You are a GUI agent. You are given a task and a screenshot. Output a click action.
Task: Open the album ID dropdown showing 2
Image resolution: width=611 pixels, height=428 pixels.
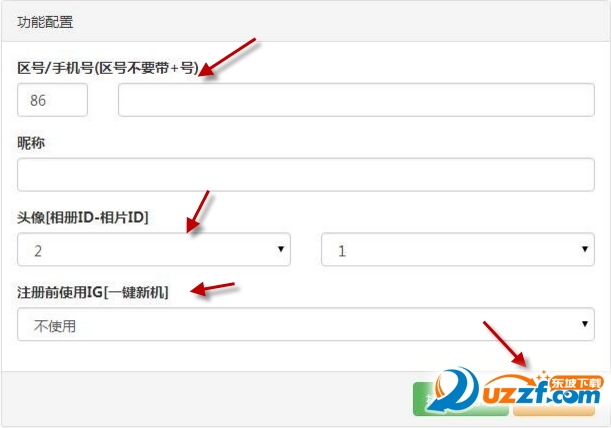coord(154,249)
